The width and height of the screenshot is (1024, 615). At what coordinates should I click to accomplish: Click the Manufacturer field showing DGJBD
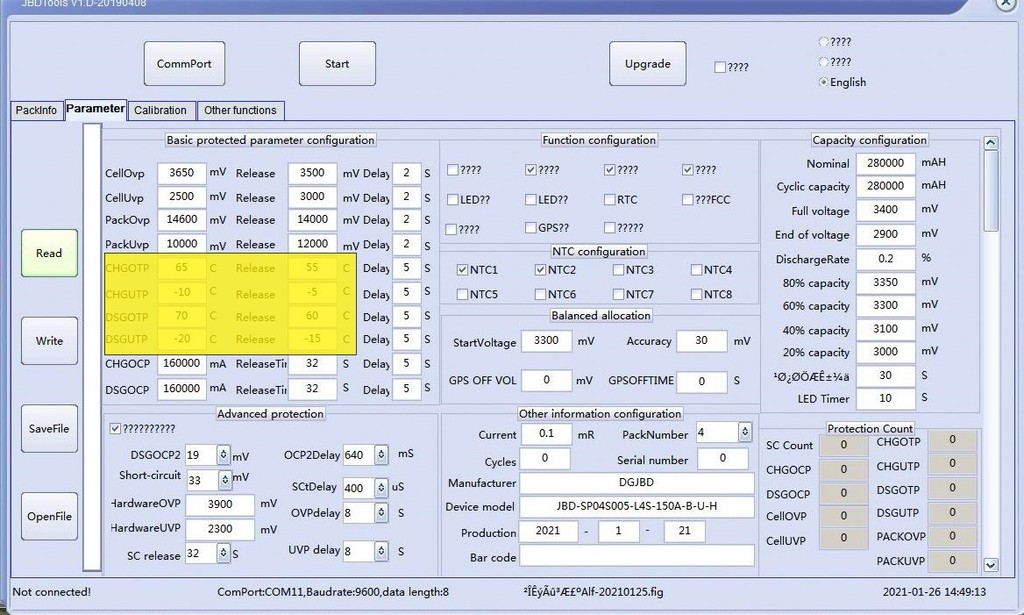point(637,483)
